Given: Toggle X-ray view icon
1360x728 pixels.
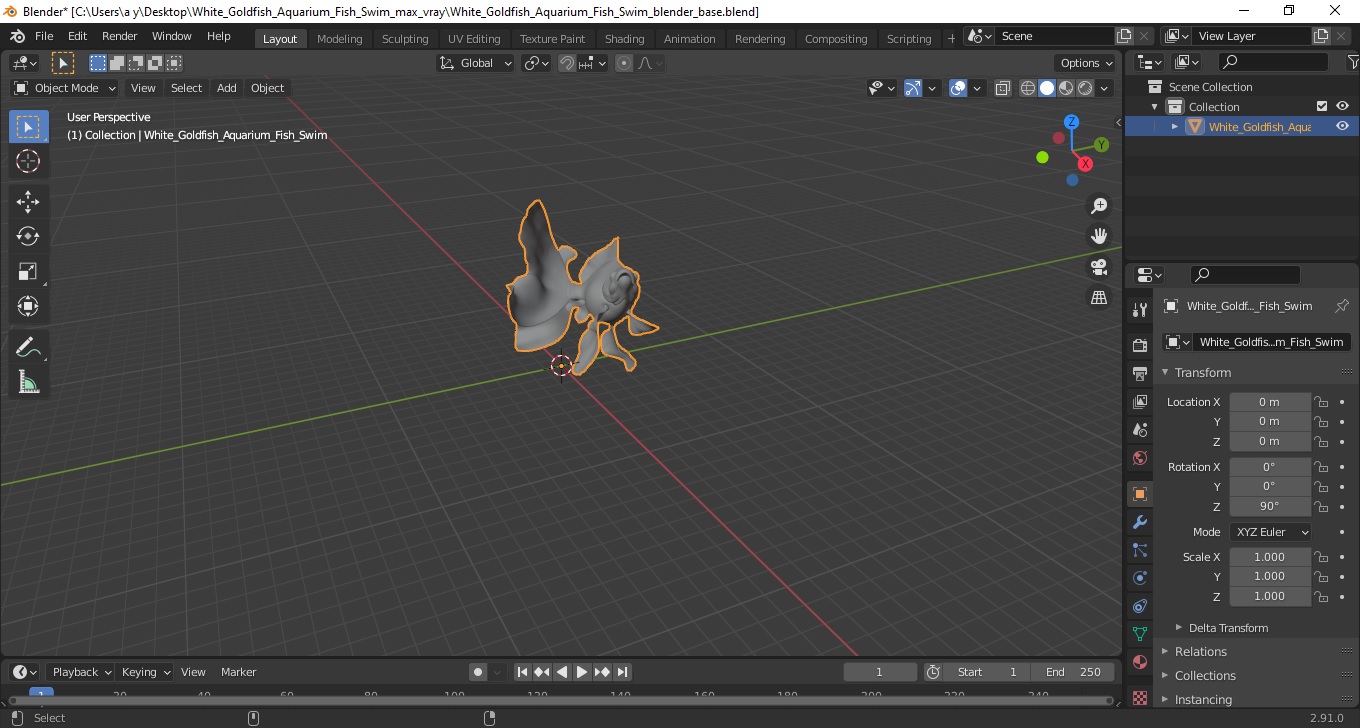Looking at the screenshot, I should 1003,88.
